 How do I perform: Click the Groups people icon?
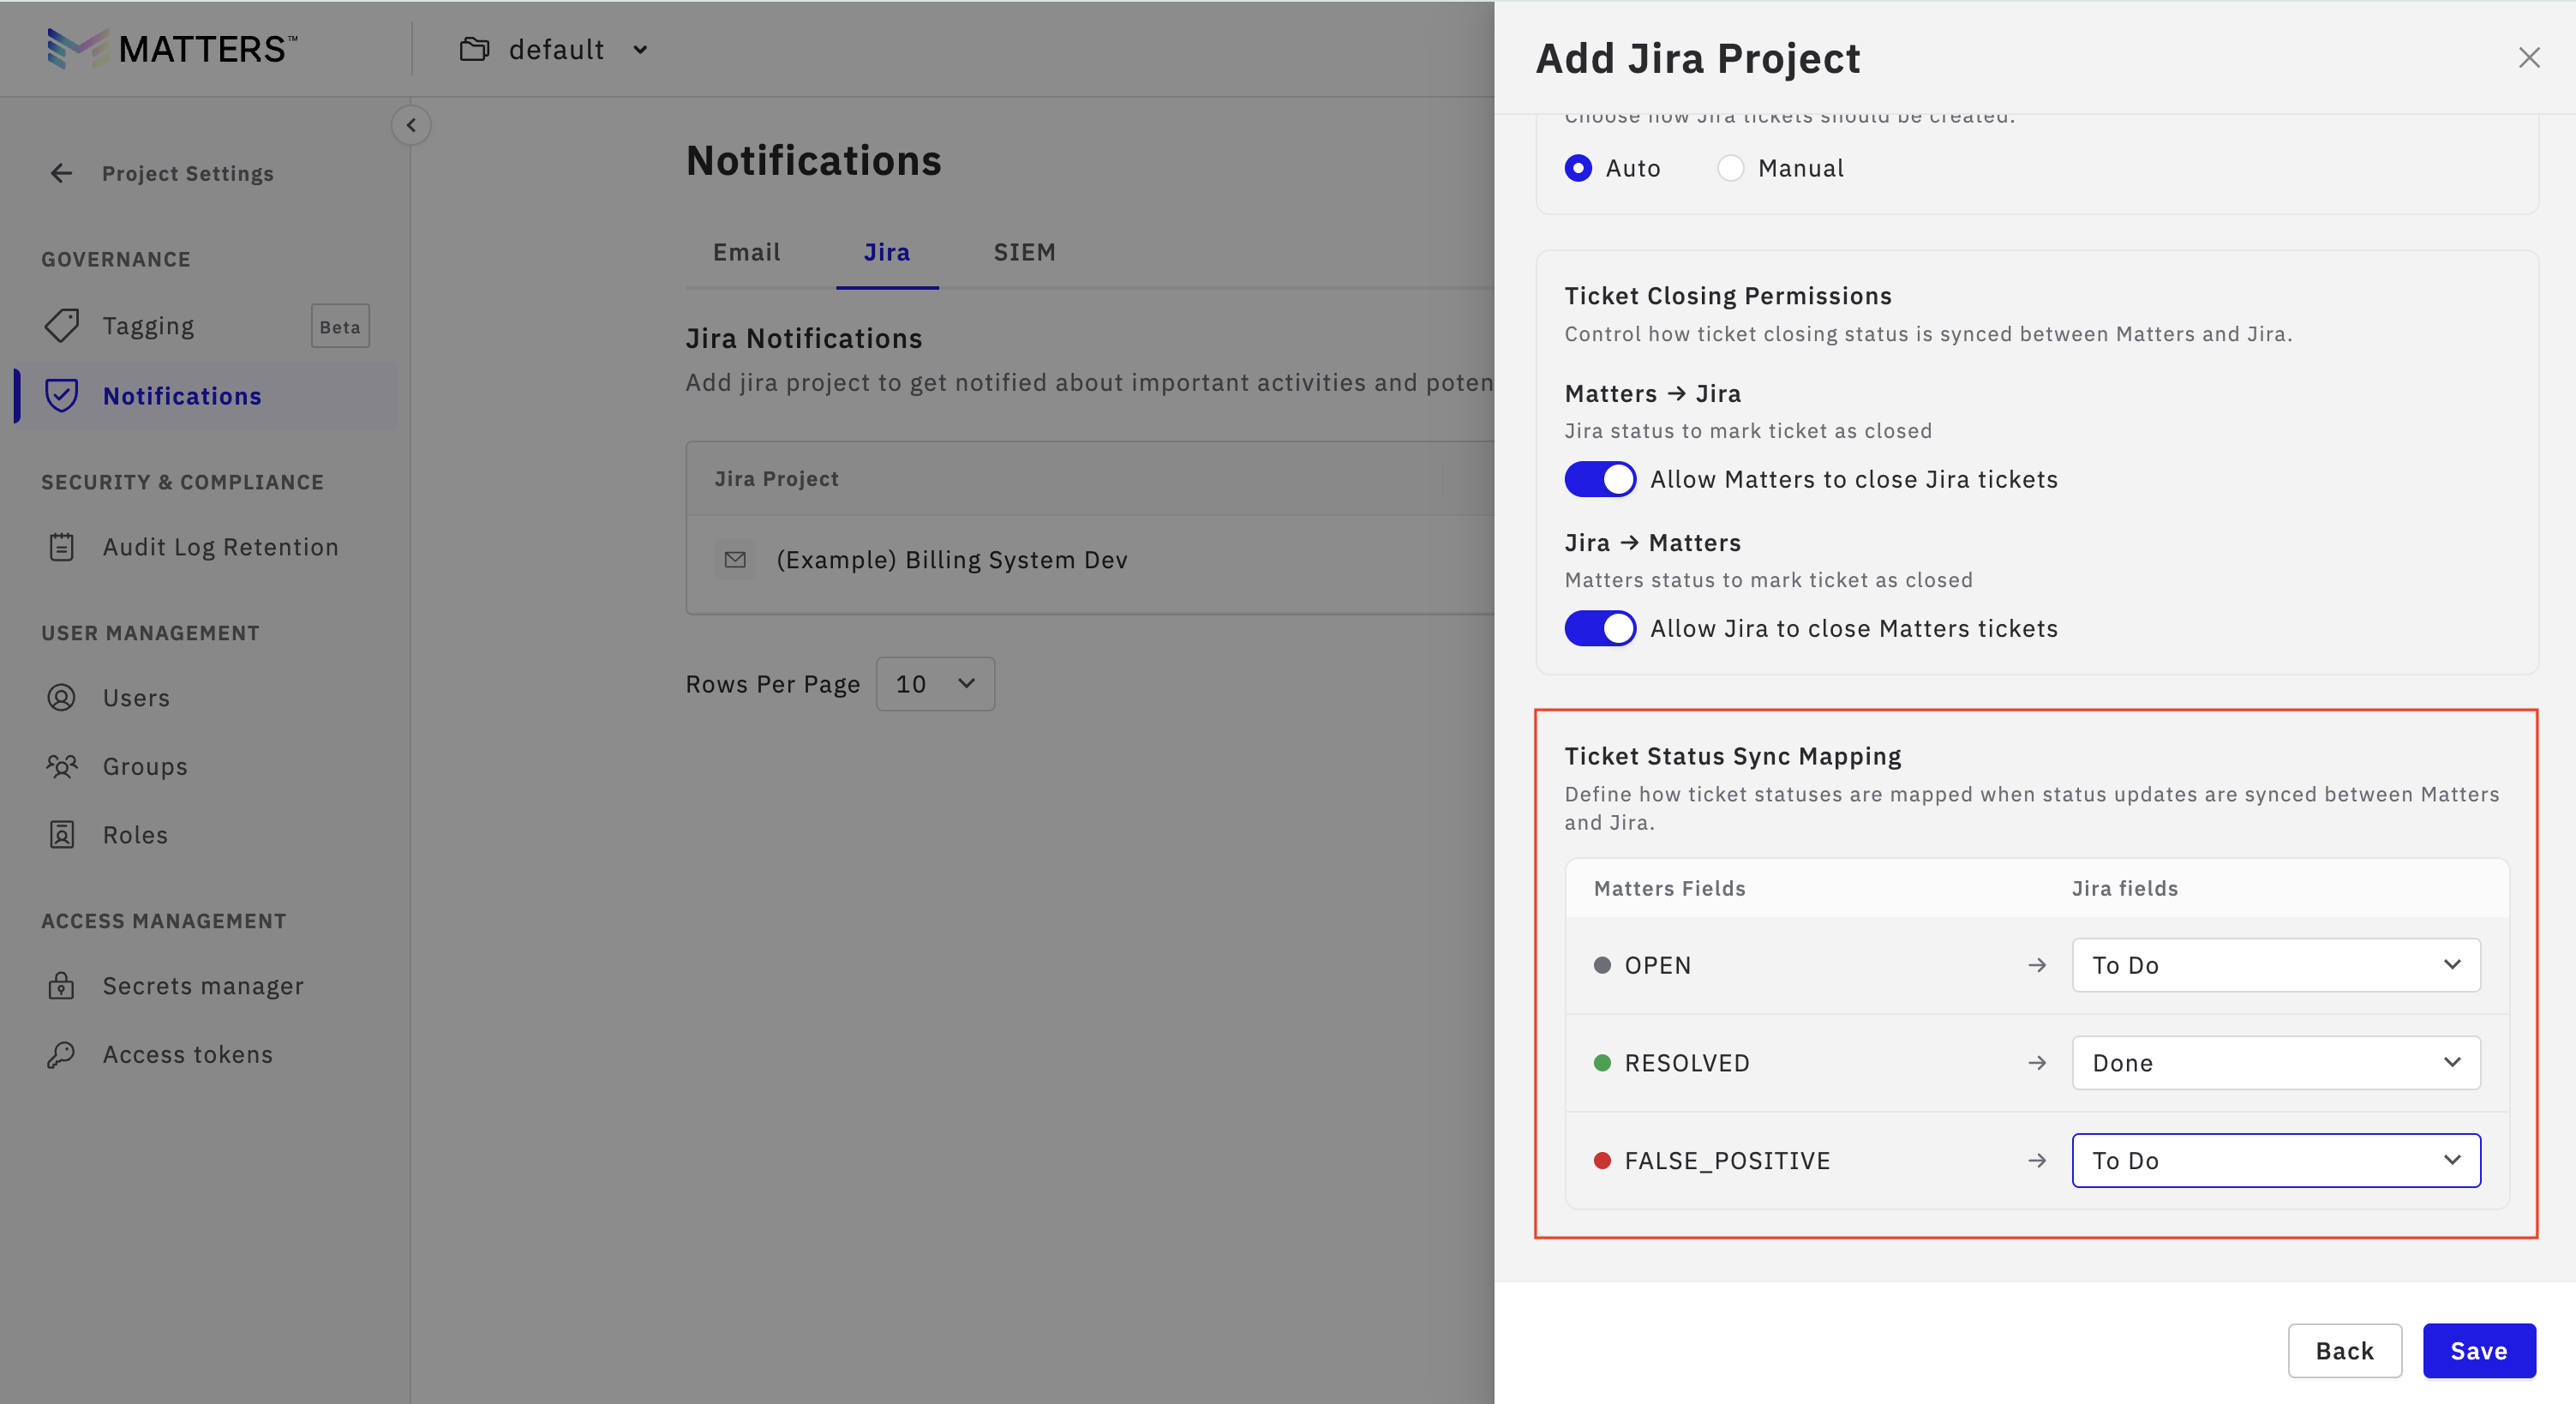62,766
